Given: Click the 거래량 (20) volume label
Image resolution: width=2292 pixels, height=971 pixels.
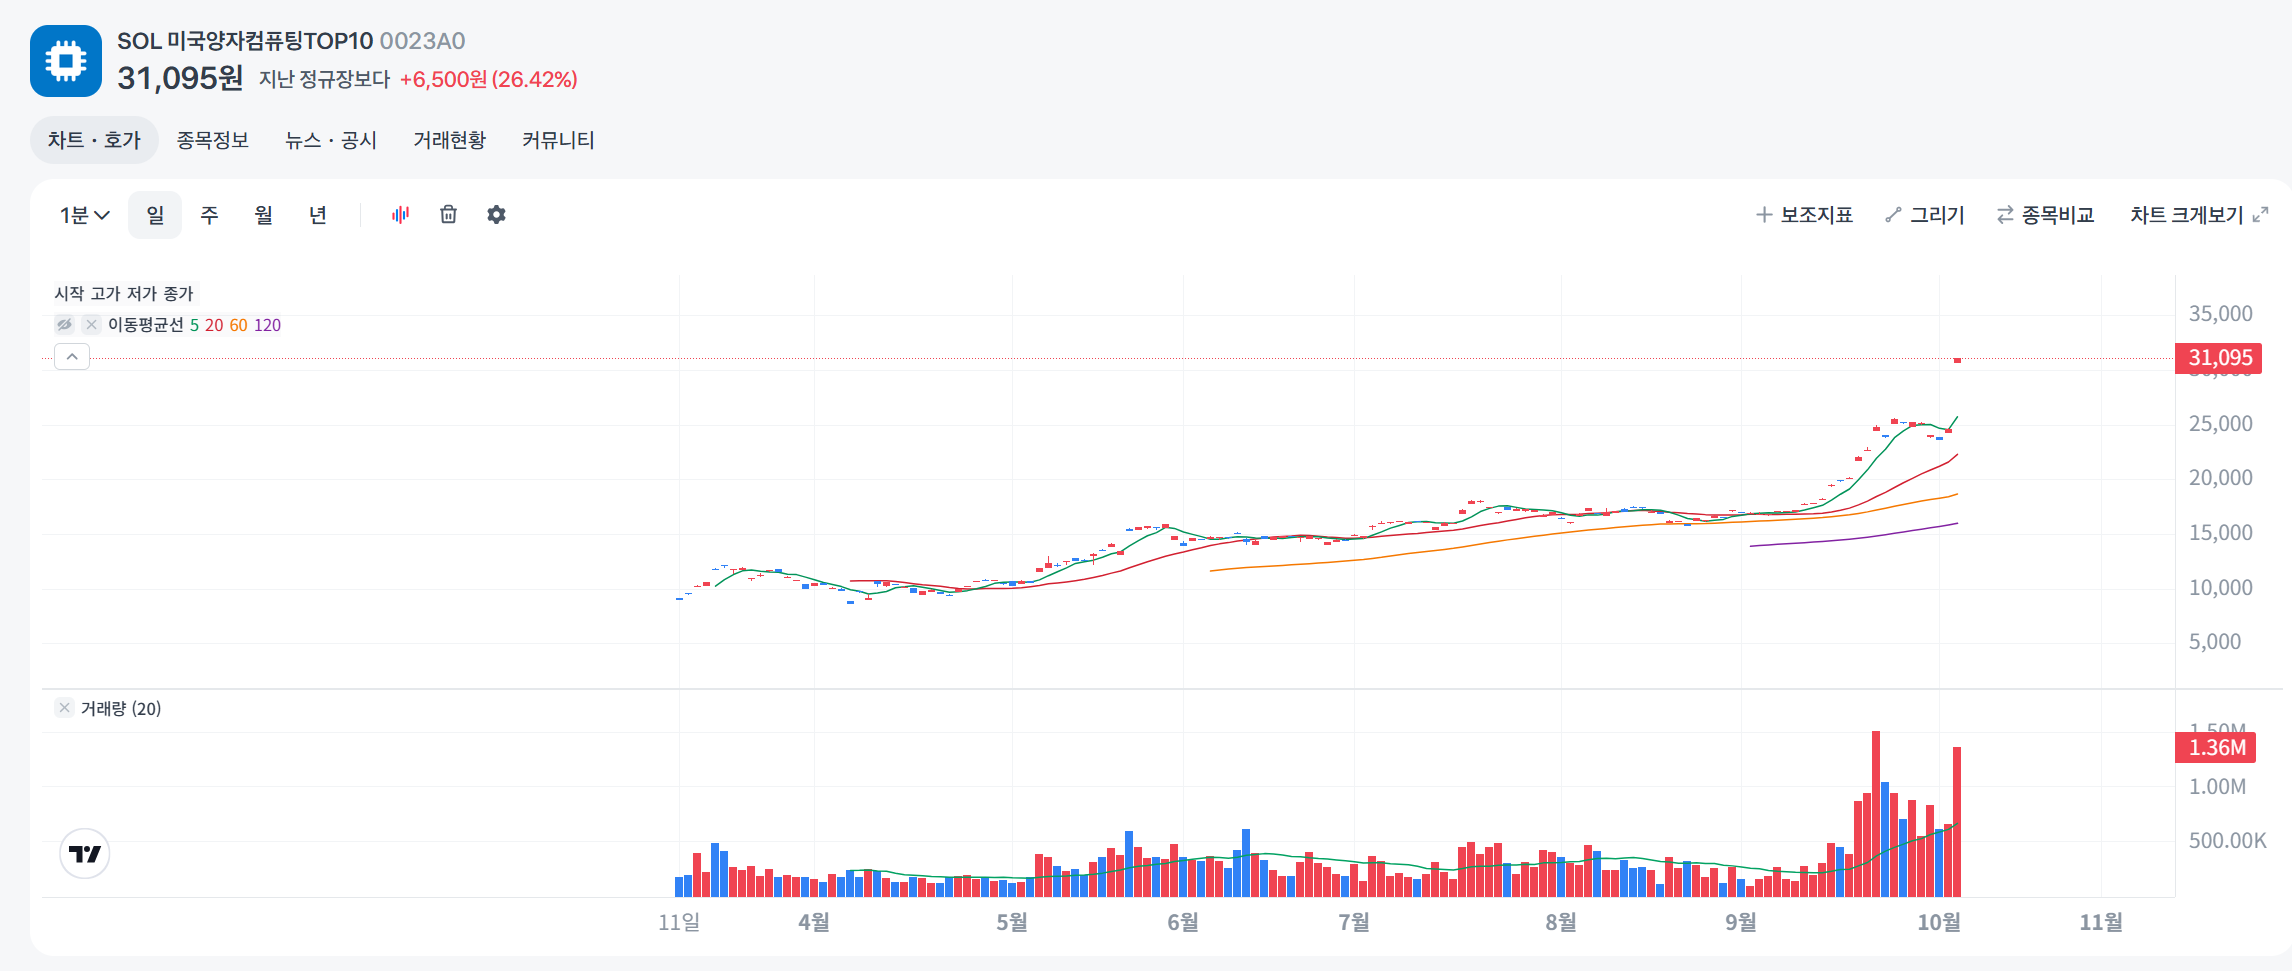Looking at the screenshot, I should click(121, 708).
